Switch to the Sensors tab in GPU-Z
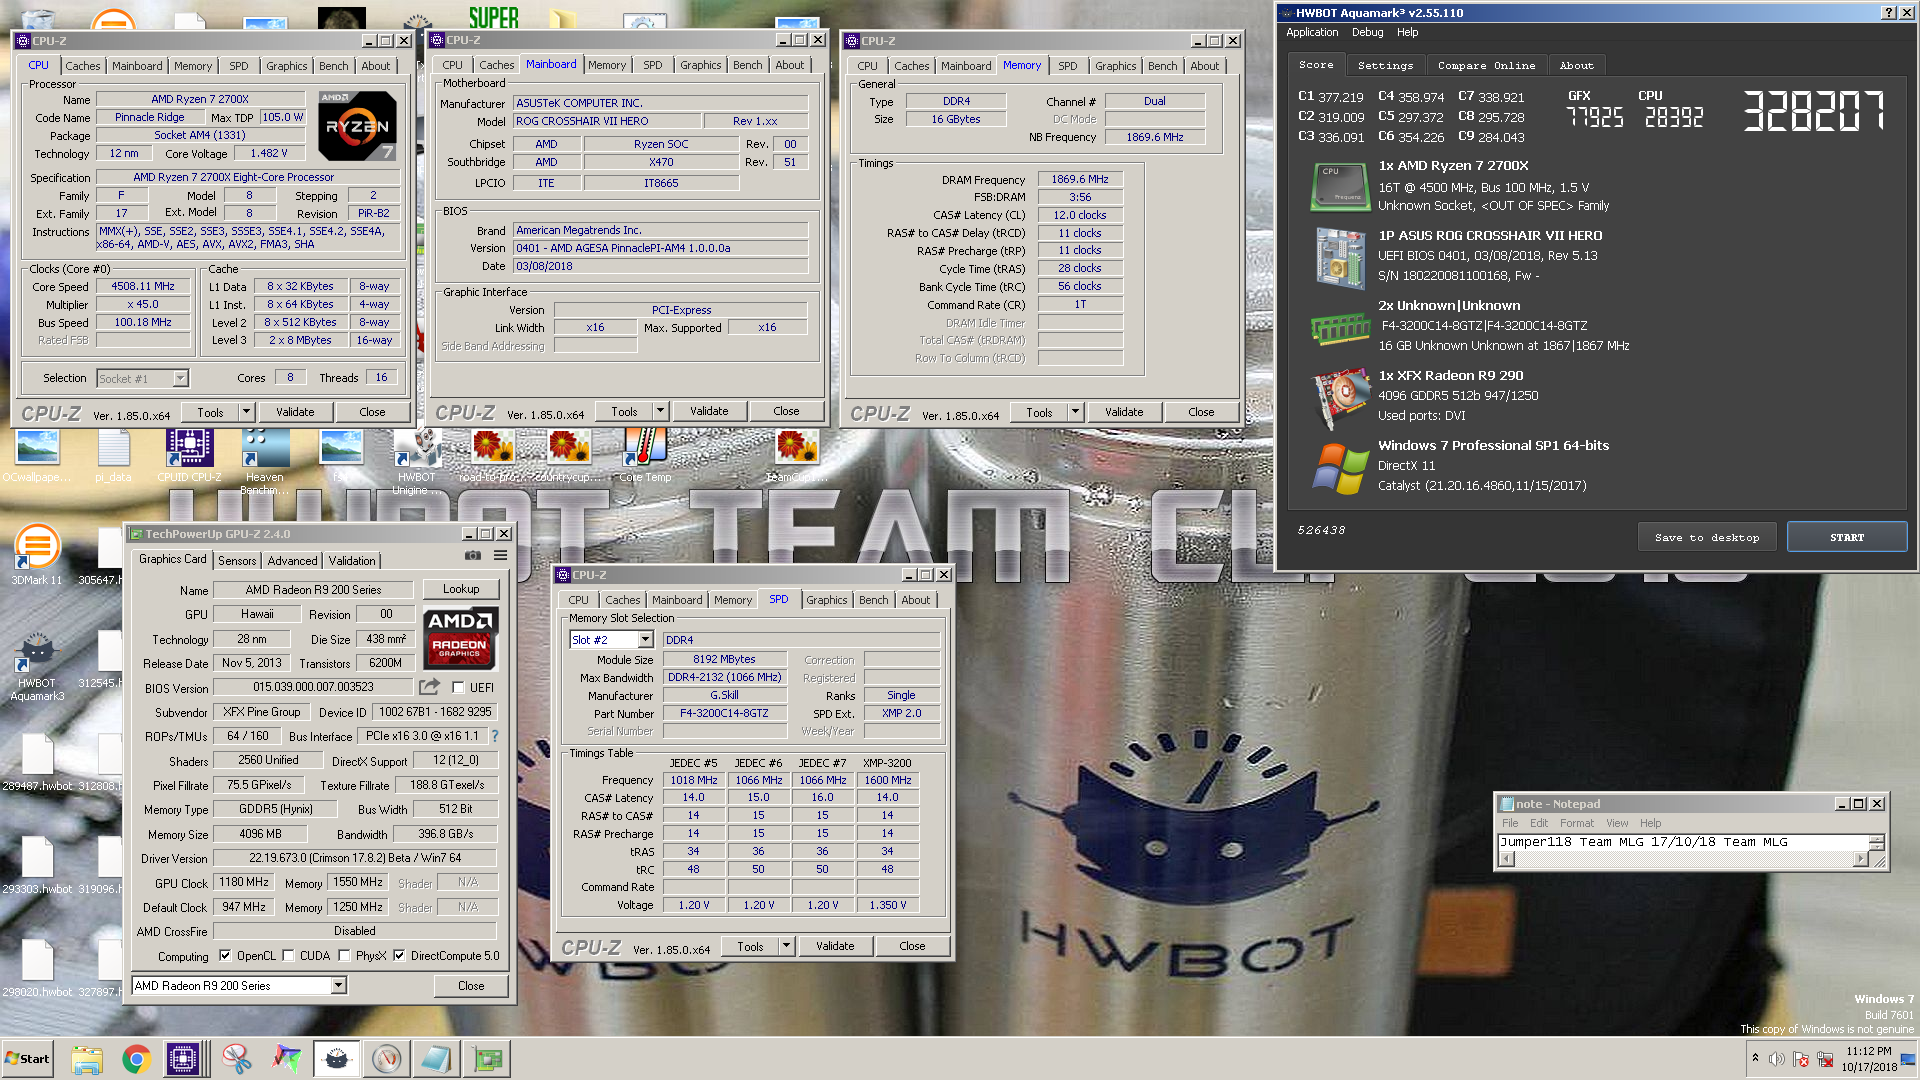 point(237,561)
